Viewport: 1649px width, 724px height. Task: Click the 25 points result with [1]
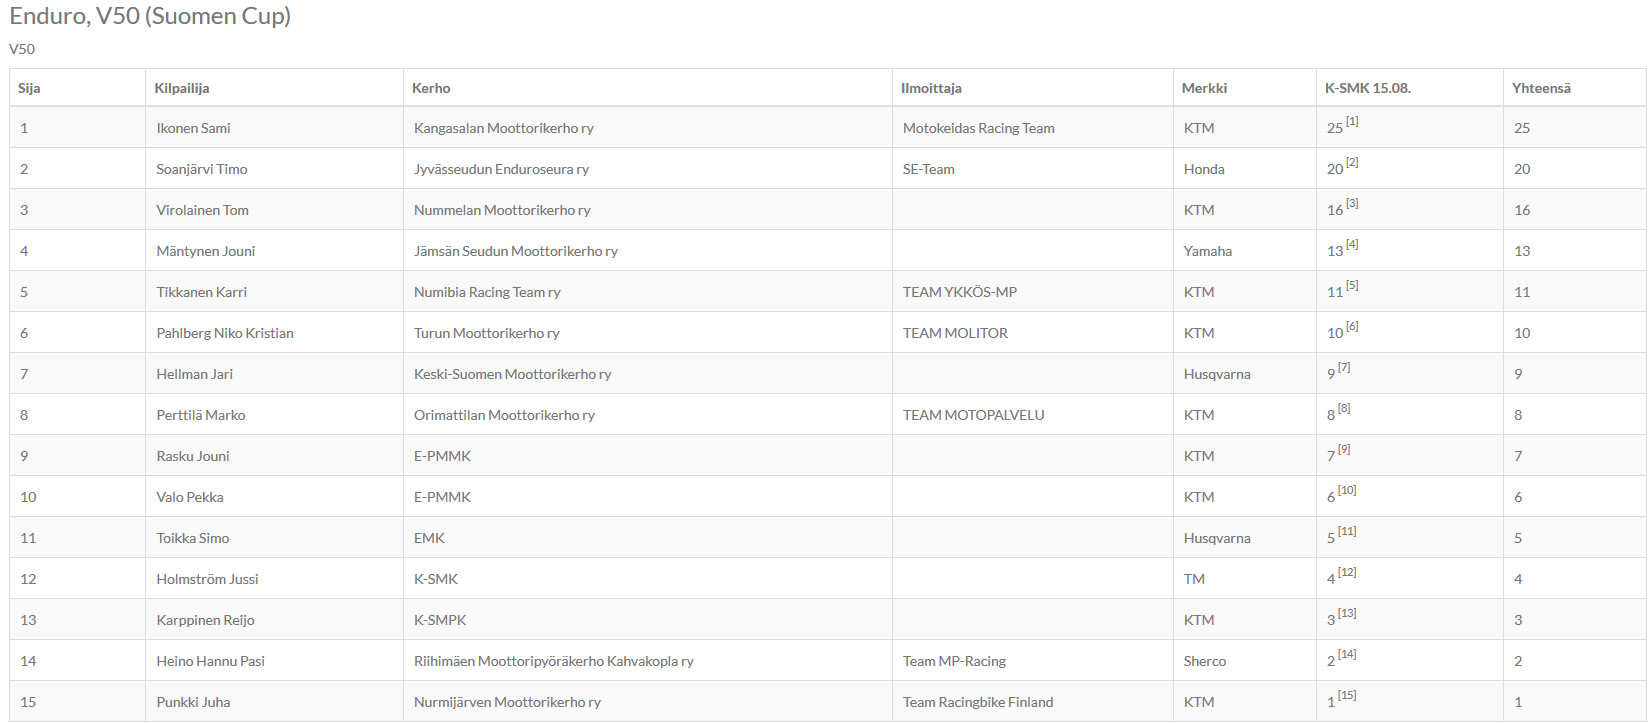[1342, 126]
